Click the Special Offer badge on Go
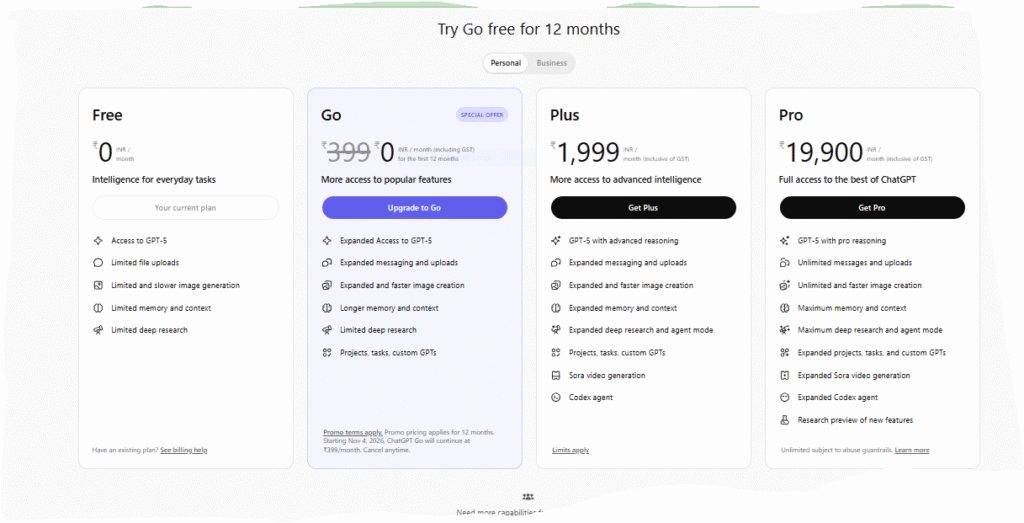The height and width of the screenshot is (523, 1024). coord(482,115)
